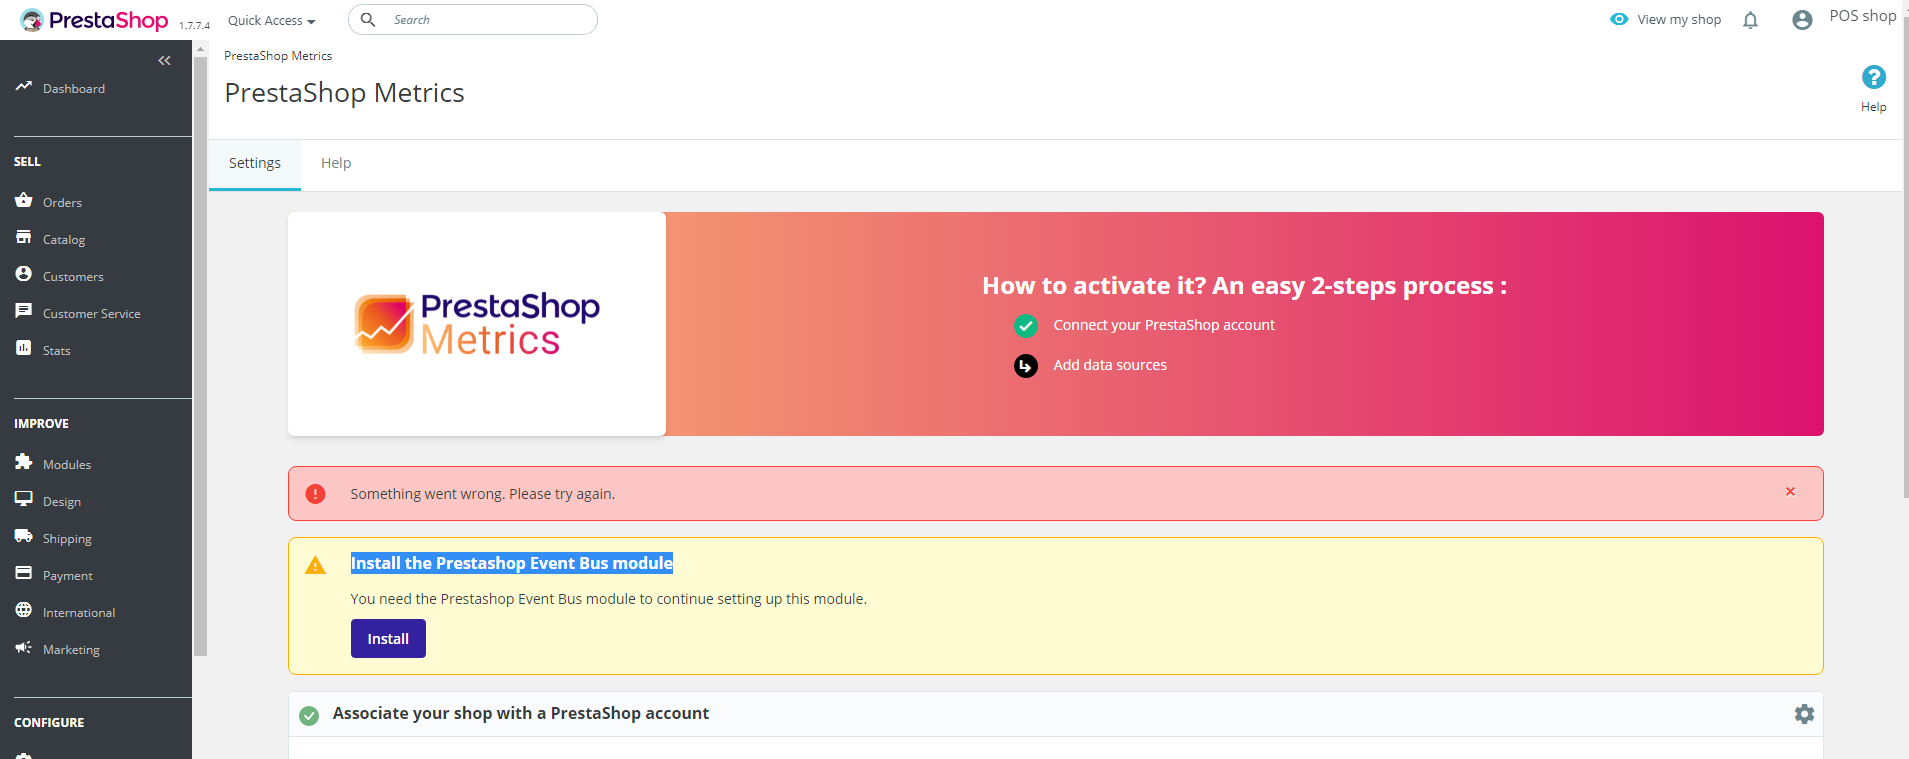Click the Stats chart icon
Screen dimensions: 1909x759
pyautogui.click(x=24, y=348)
